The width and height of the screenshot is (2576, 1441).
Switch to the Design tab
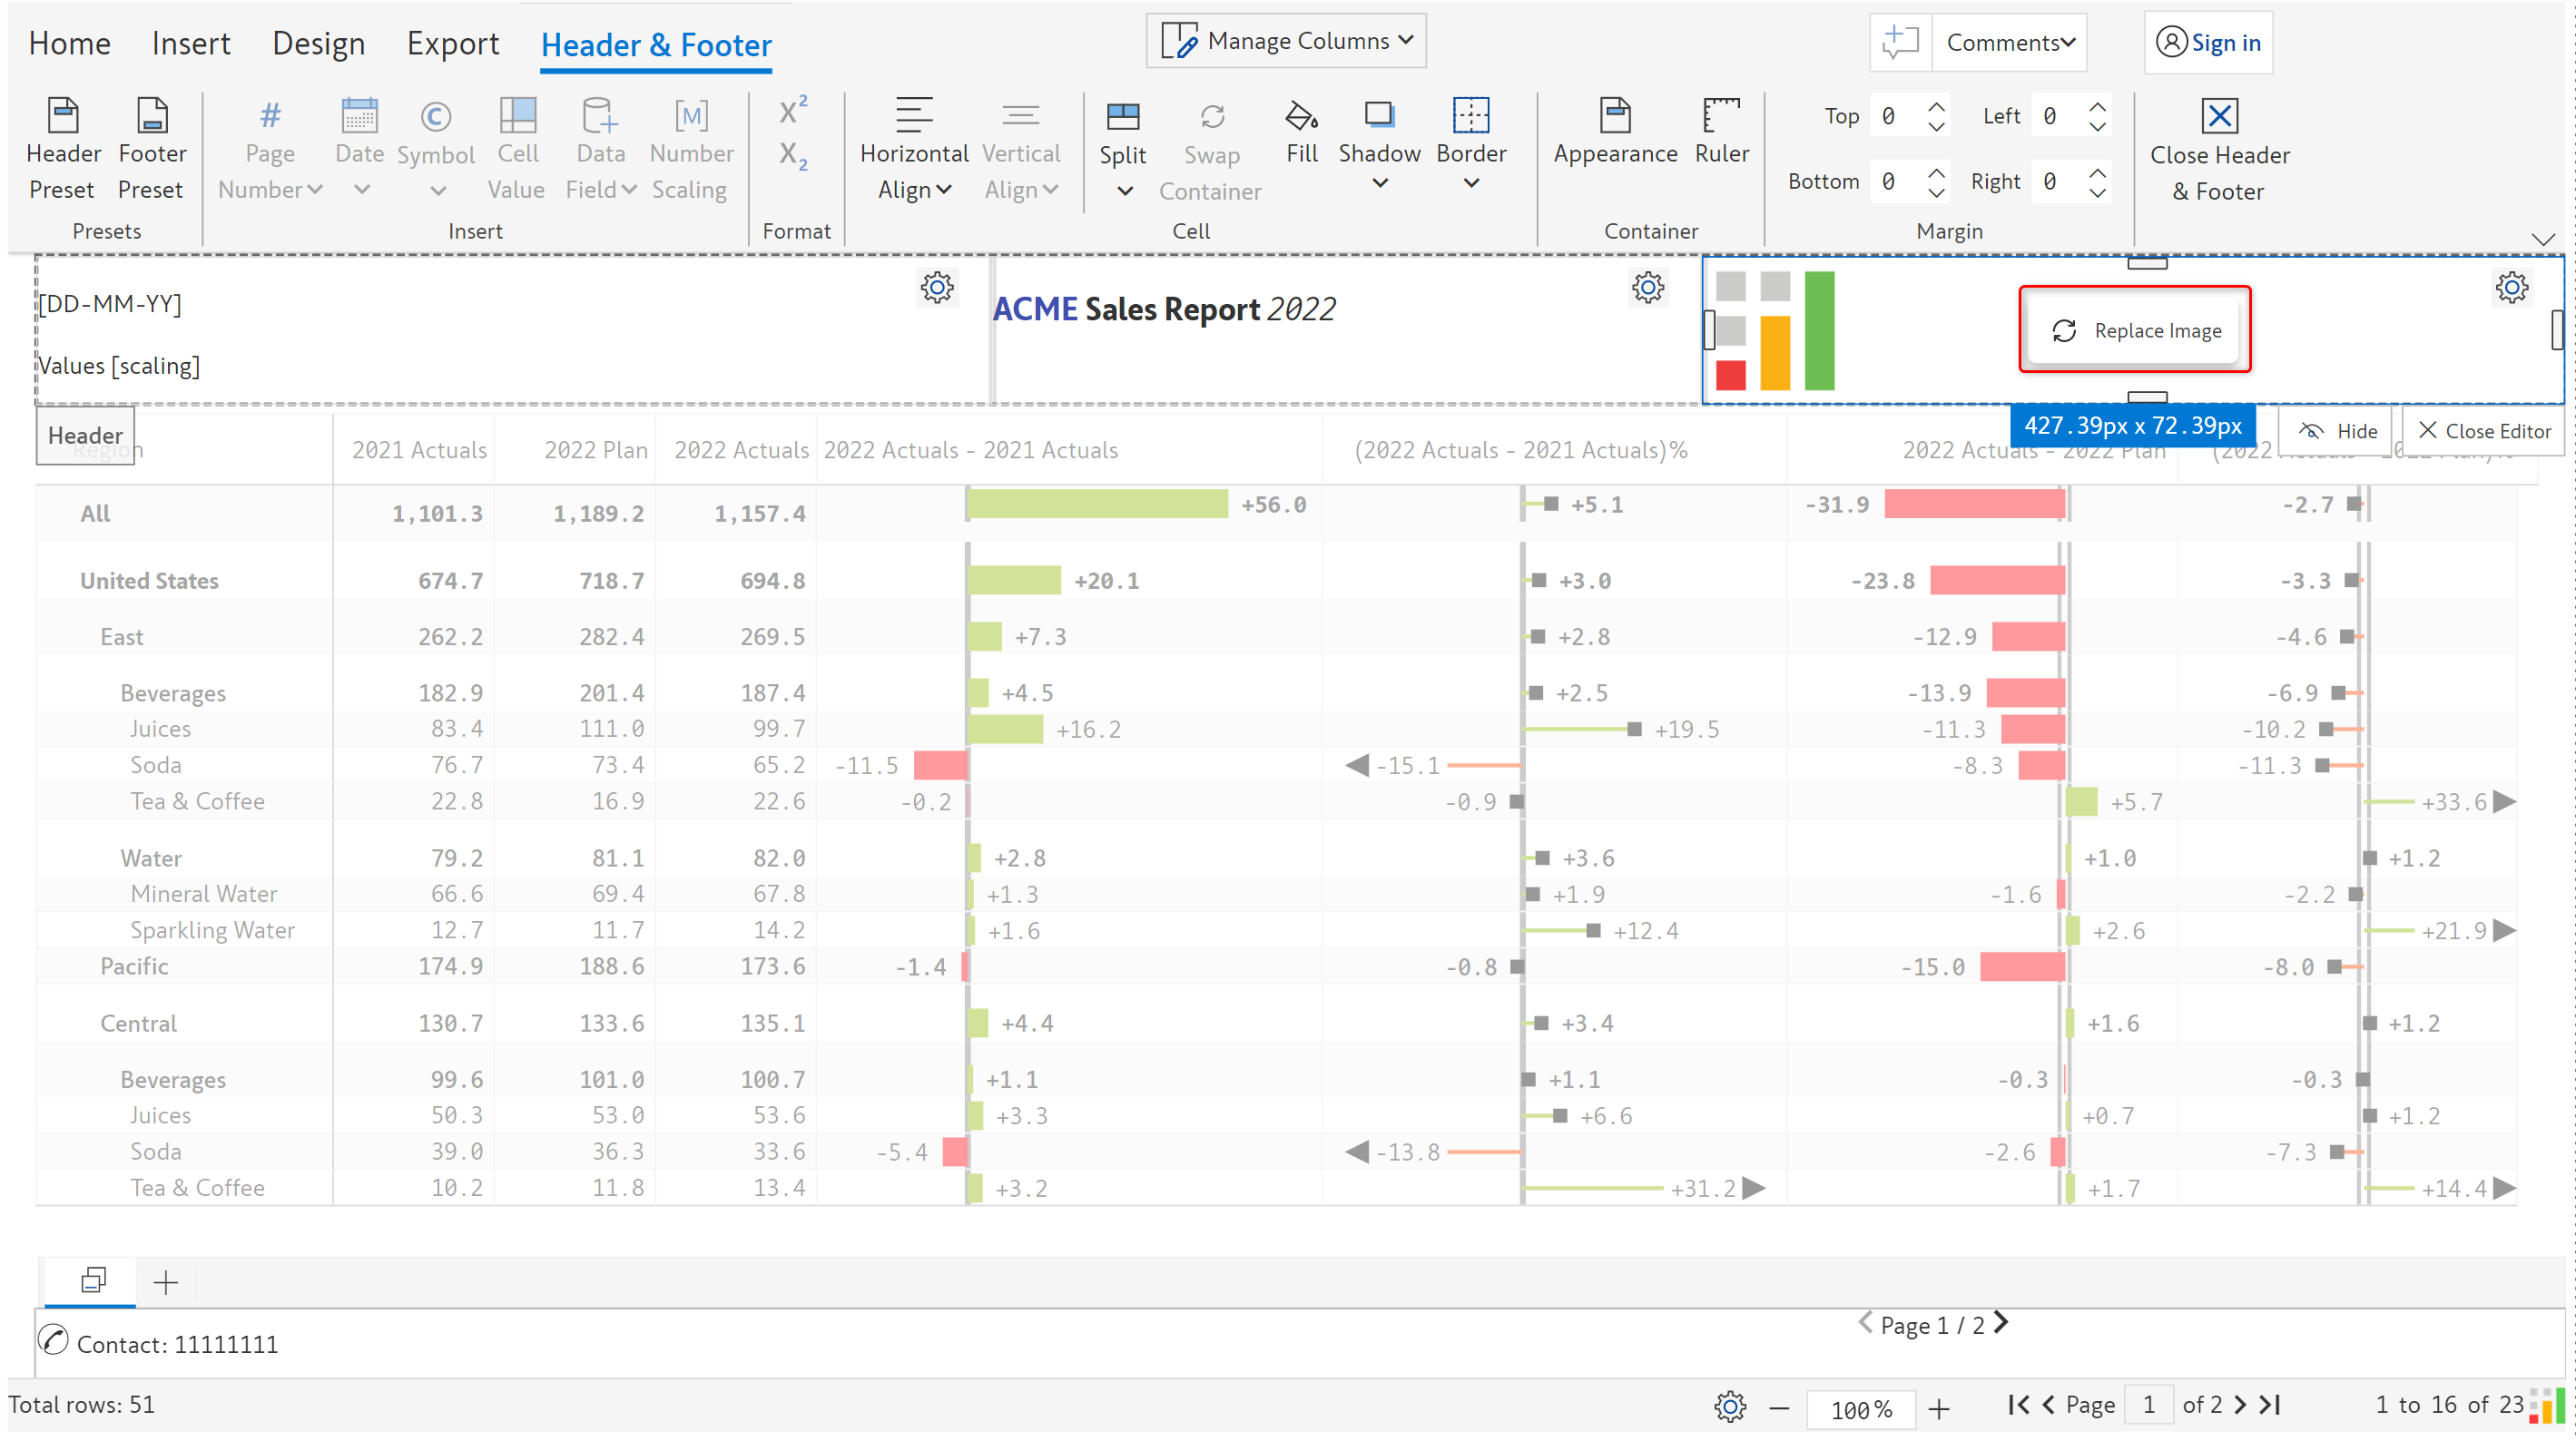click(x=318, y=44)
